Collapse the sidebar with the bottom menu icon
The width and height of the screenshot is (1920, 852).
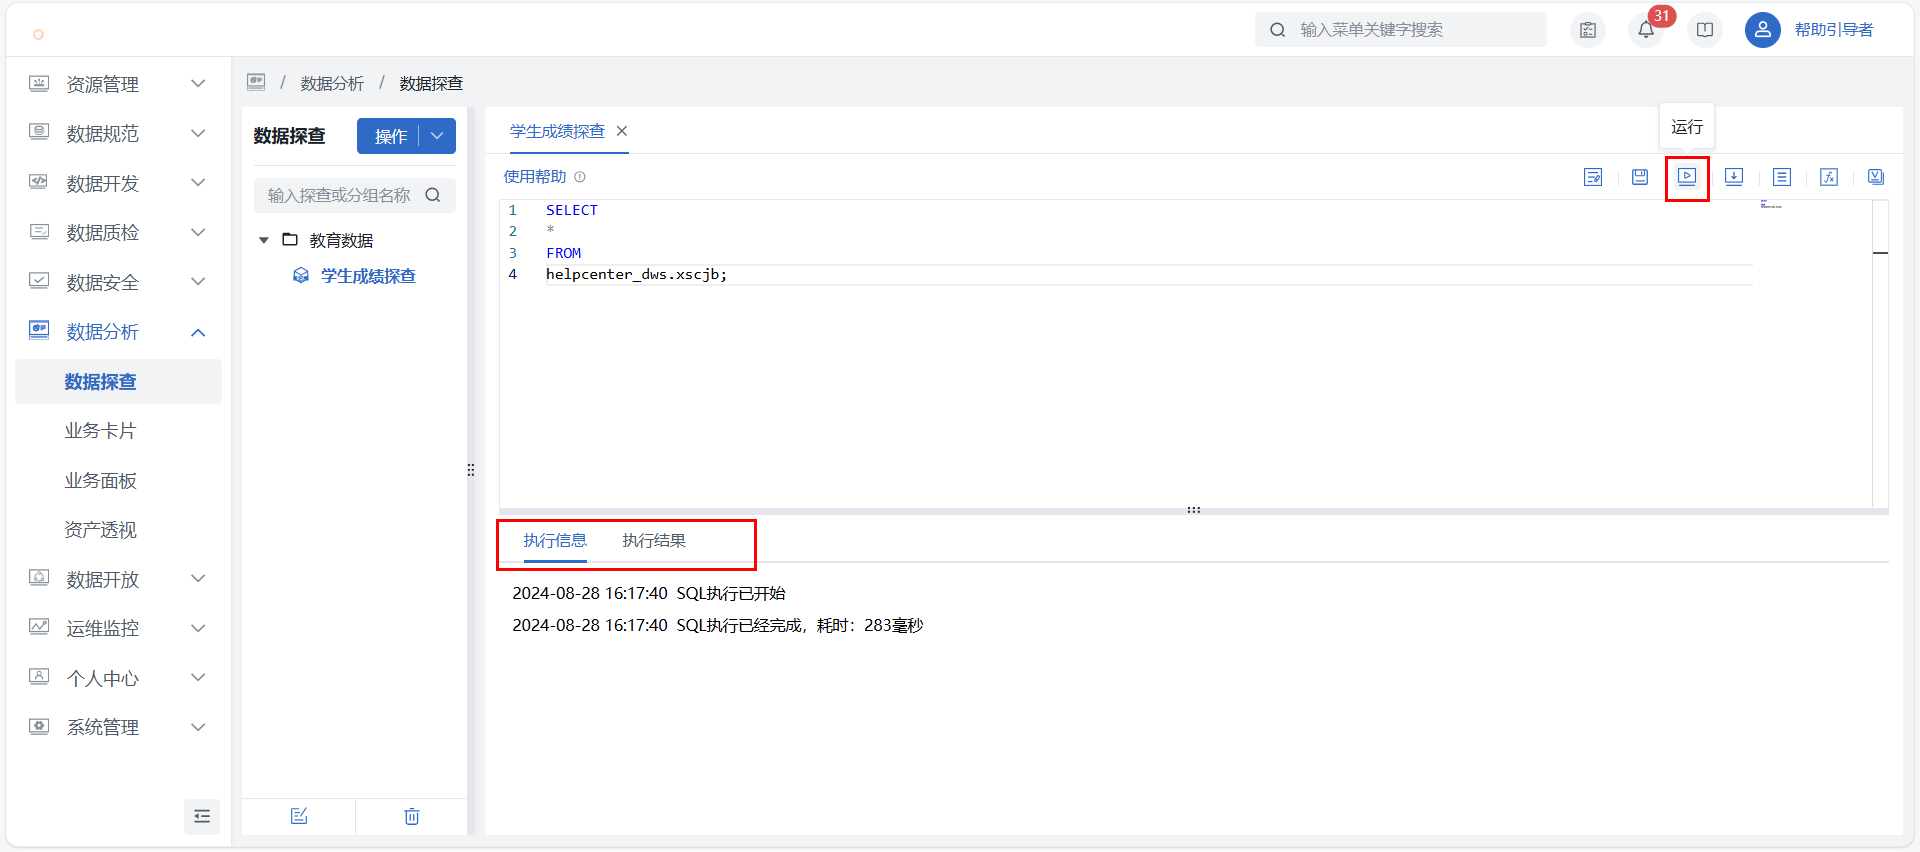[x=202, y=816]
